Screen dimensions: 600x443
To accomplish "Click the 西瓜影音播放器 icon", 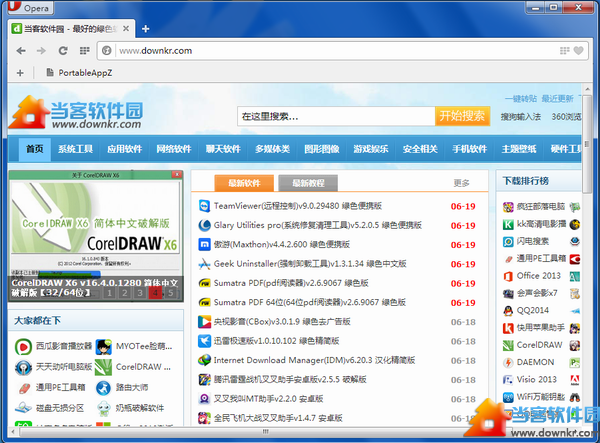I will [x=23, y=347].
